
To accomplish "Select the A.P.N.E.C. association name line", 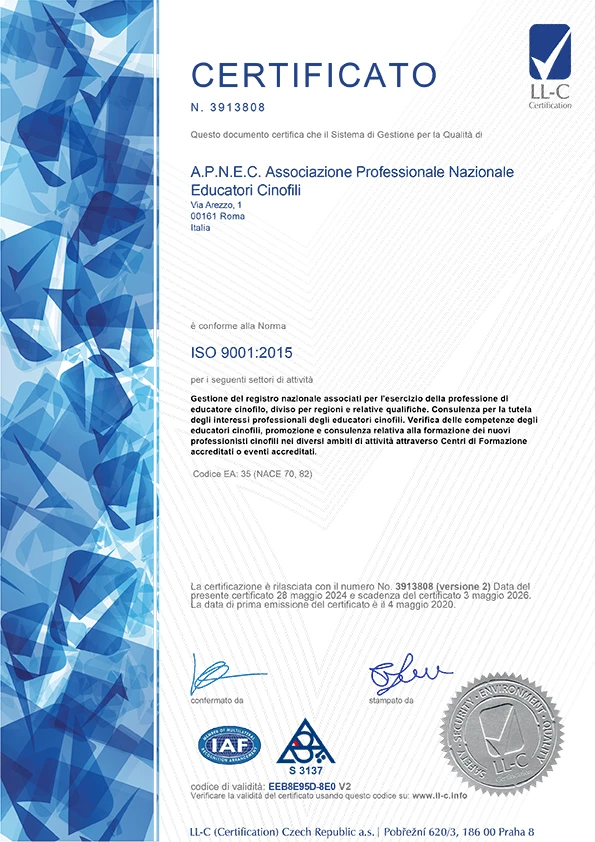I will tap(352, 172).
